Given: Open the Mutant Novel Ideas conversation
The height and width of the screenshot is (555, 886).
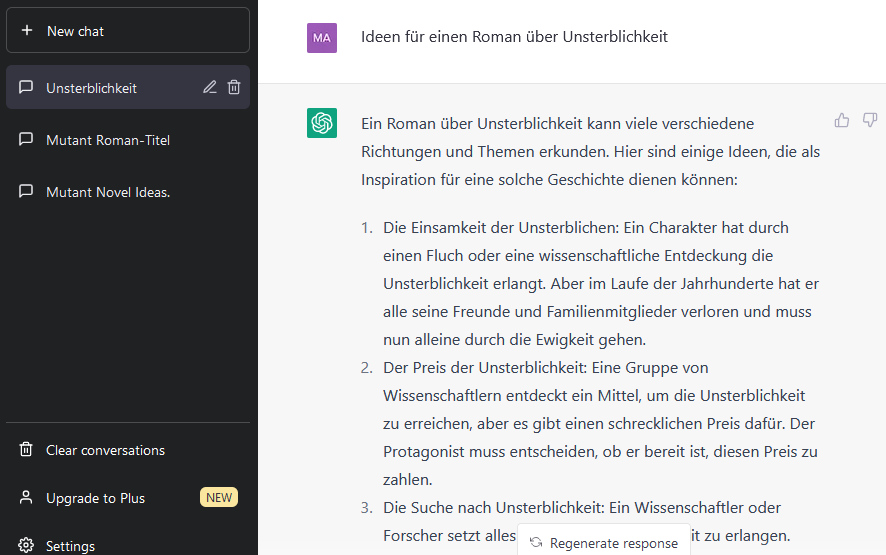Looking at the screenshot, I should pos(108,192).
